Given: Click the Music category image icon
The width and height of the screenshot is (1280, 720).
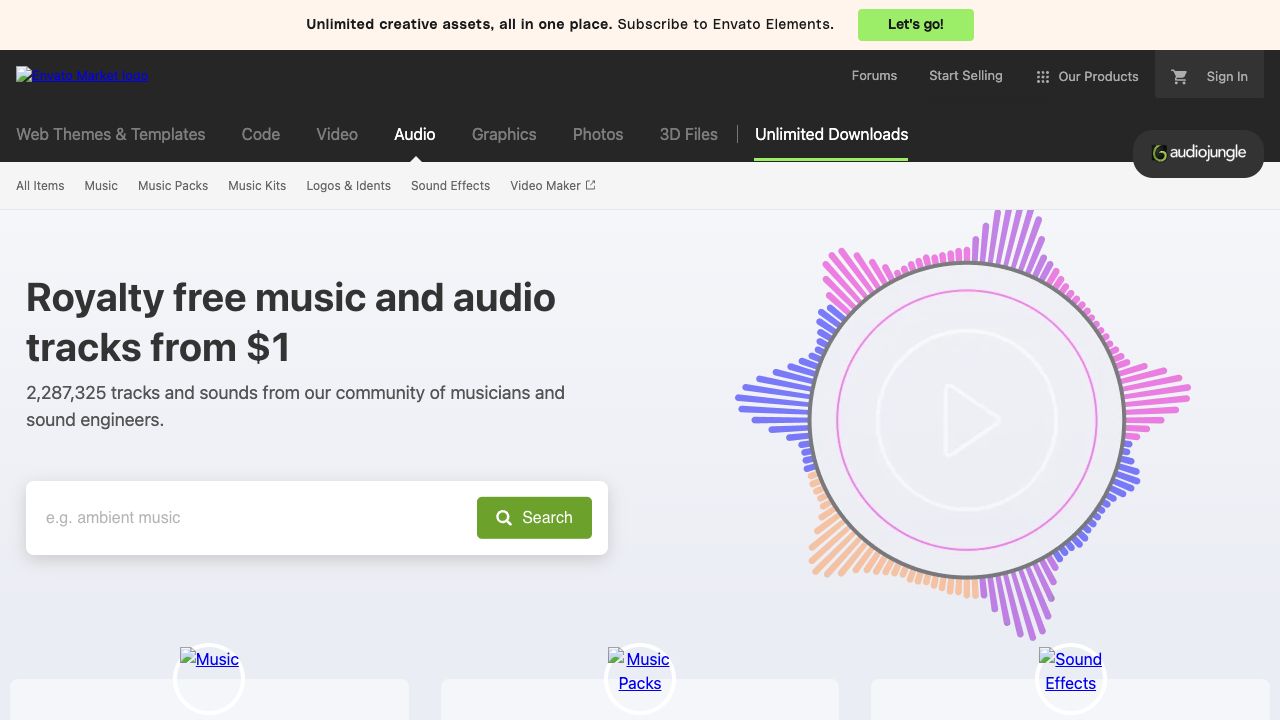Looking at the screenshot, I should coord(209,660).
